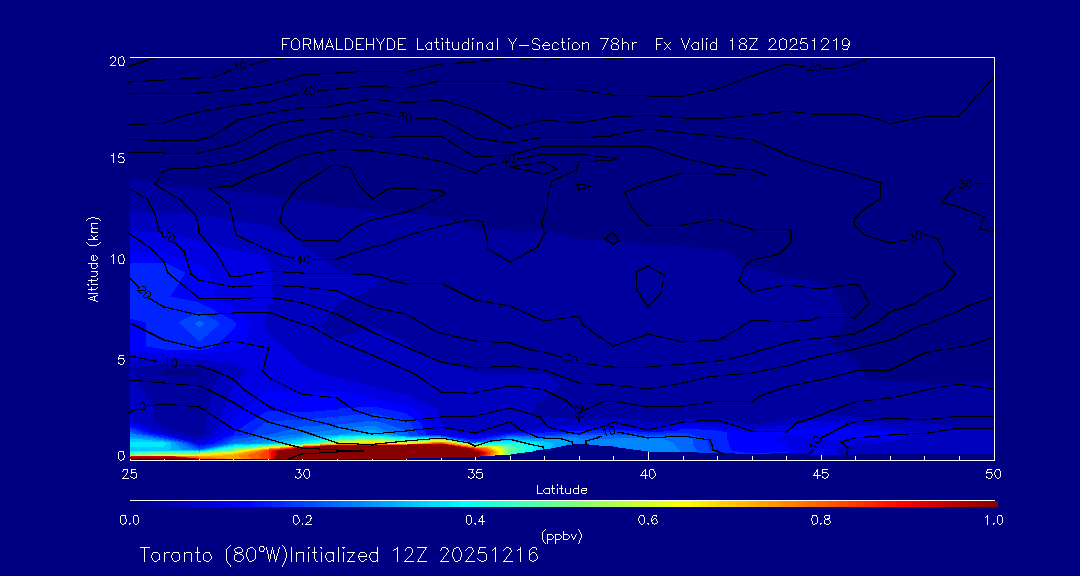The height and width of the screenshot is (576, 1080).
Task: Click the latitude tick label 35
Action: tap(475, 474)
